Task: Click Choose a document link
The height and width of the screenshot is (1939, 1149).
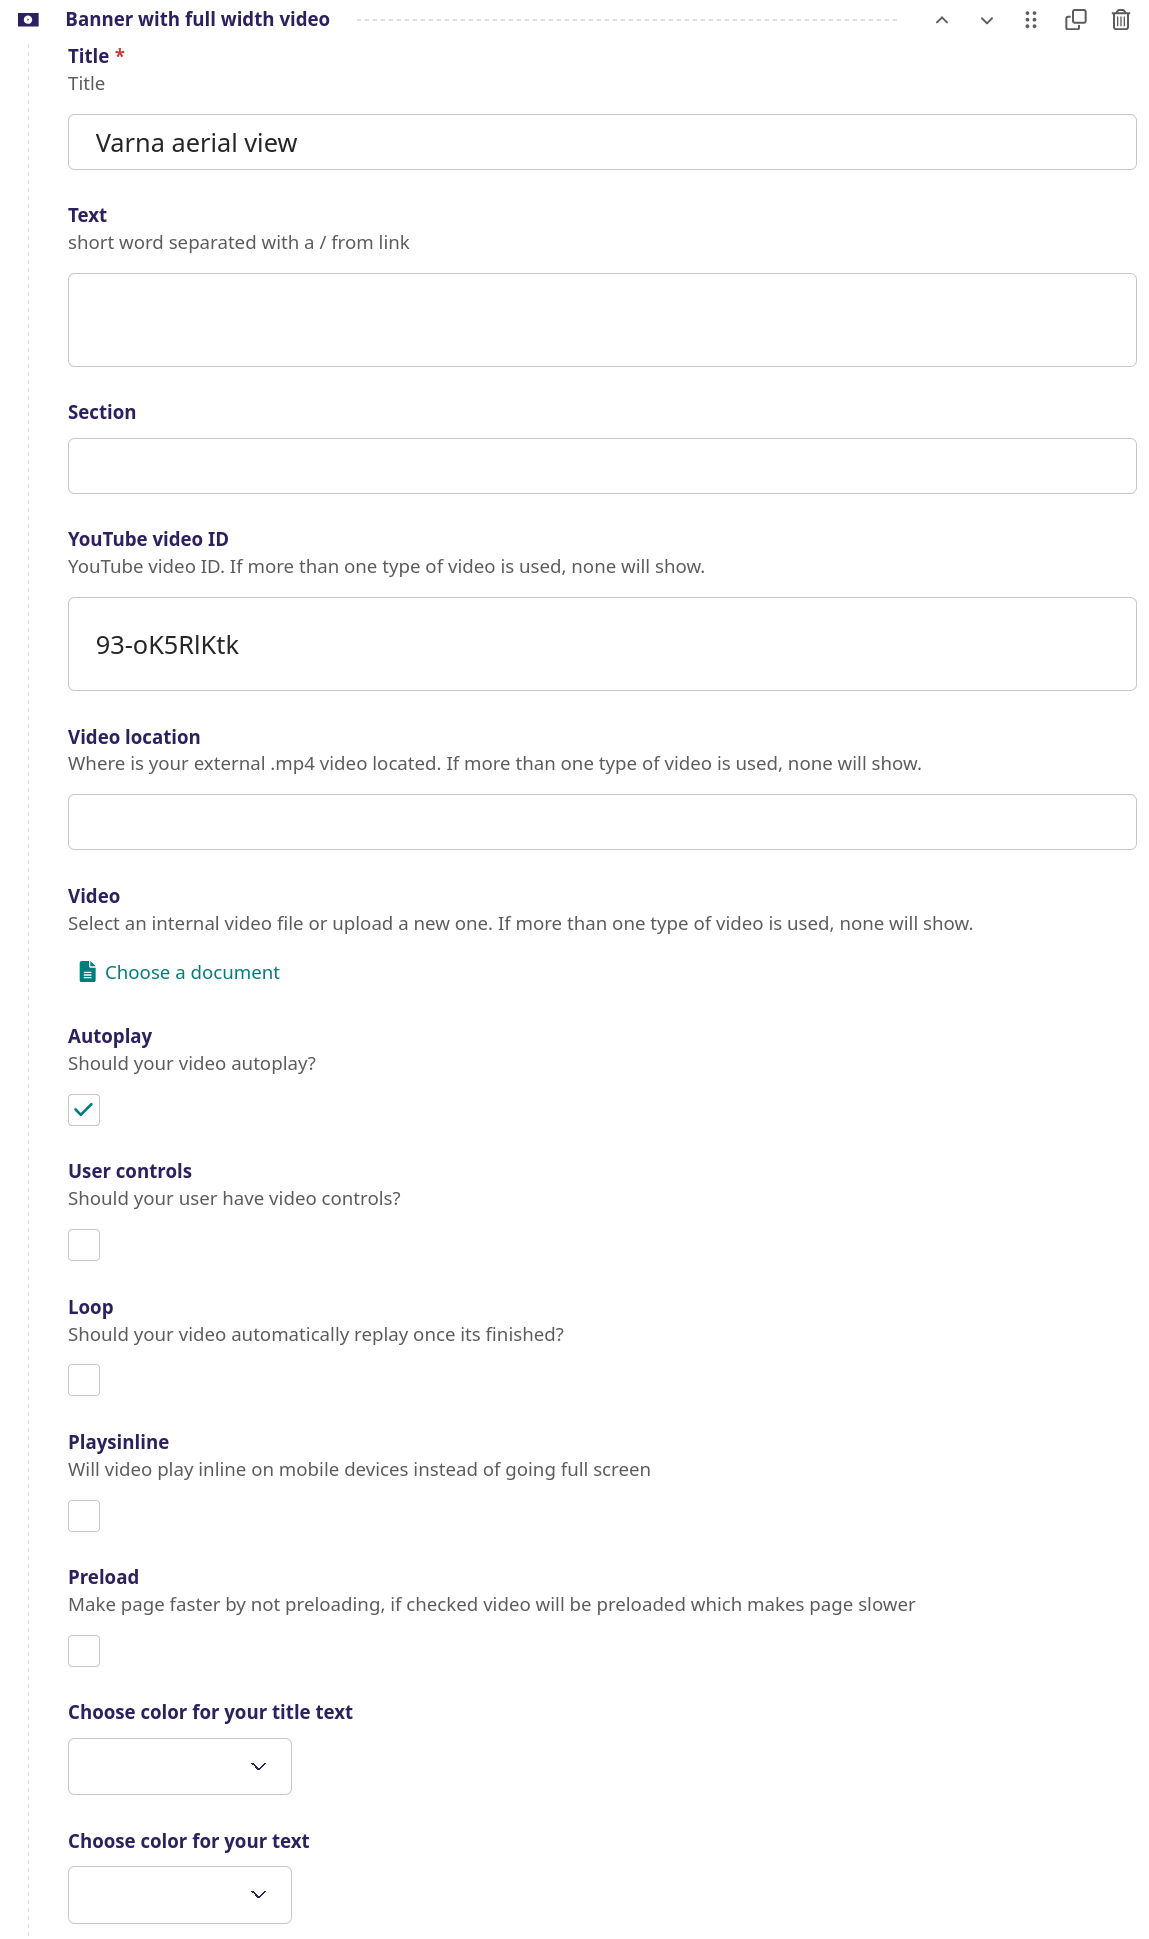Action: 192,972
